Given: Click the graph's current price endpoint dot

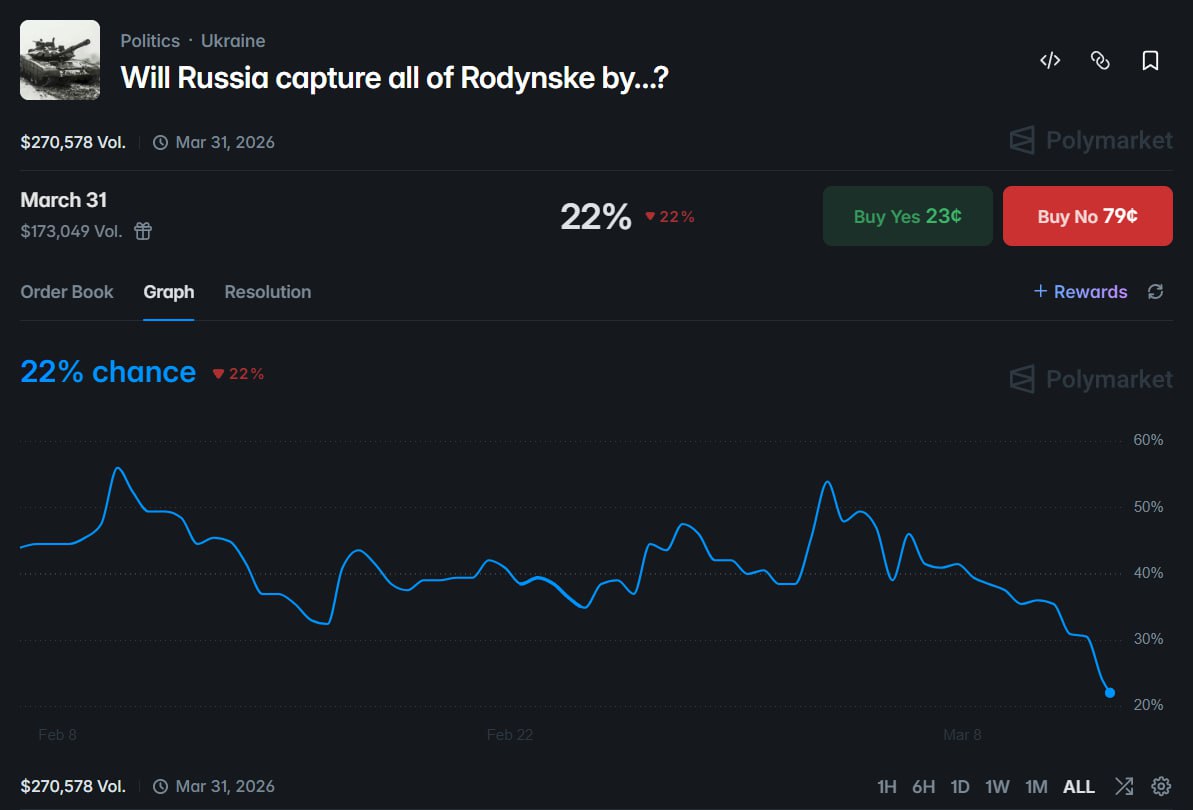Looking at the screenshot, I should tap(1110, 692).
